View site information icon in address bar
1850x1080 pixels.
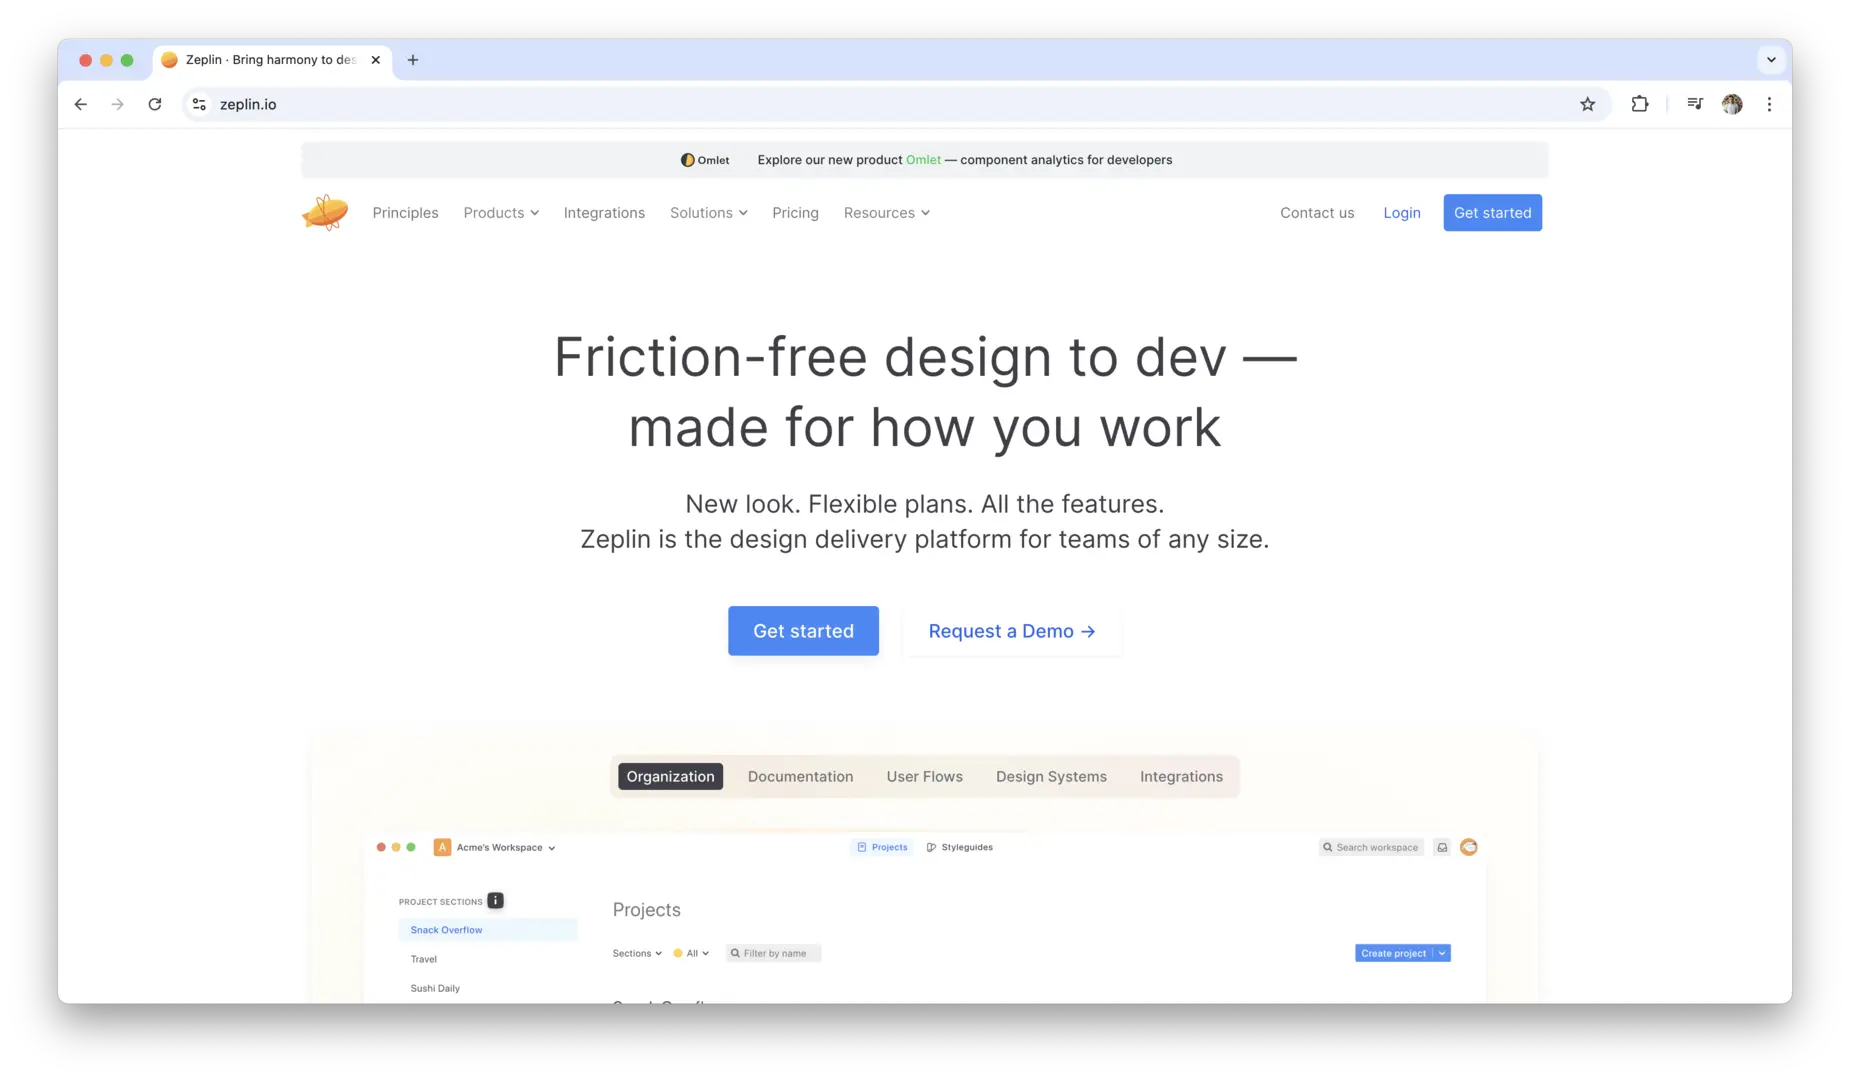200,104
